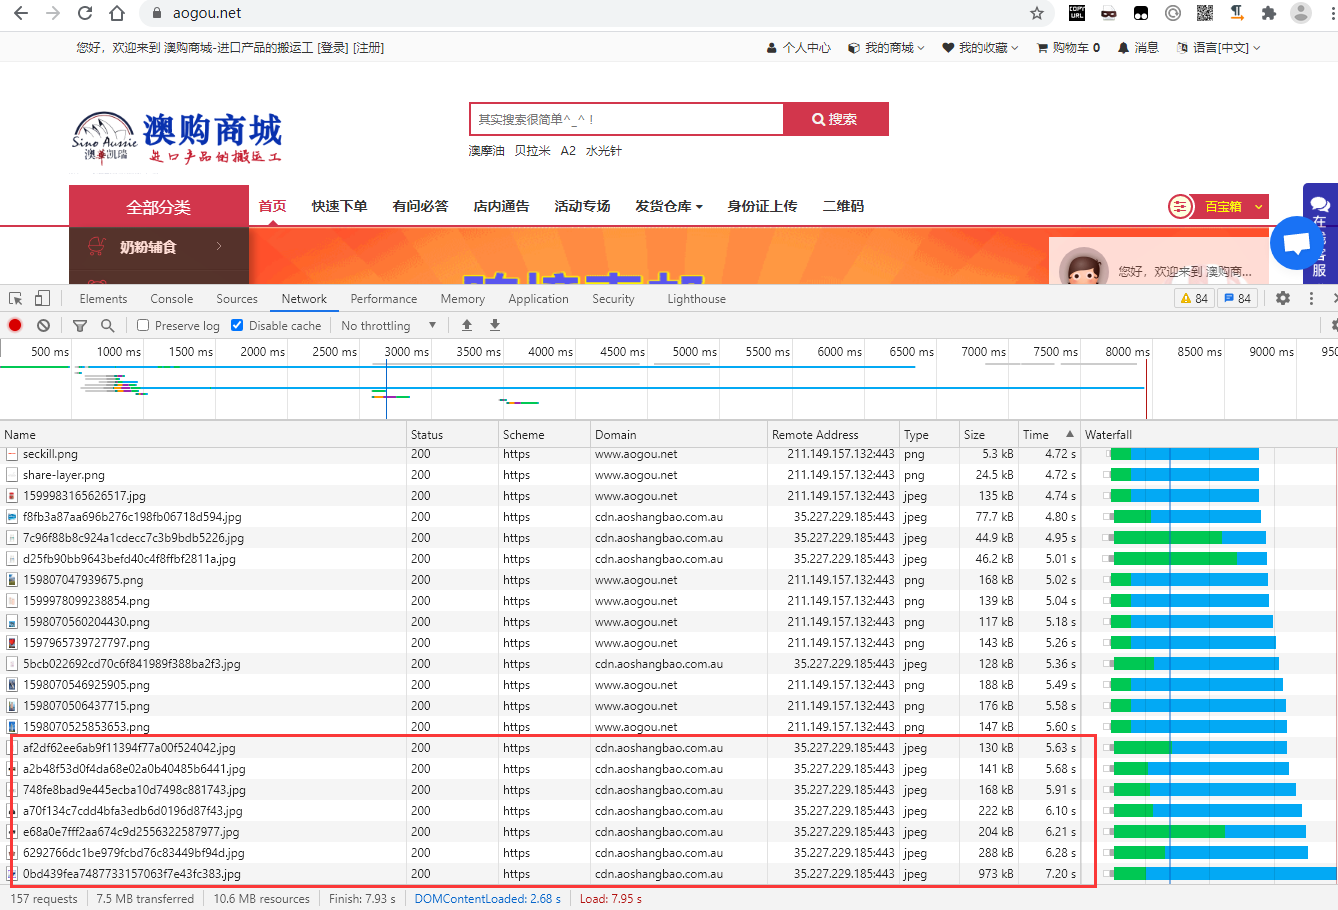Open the Performance tab

point(384,298)
